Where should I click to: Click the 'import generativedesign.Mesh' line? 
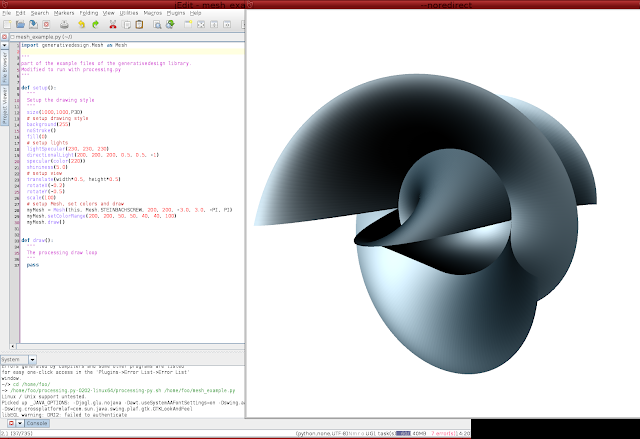(74, 45)
